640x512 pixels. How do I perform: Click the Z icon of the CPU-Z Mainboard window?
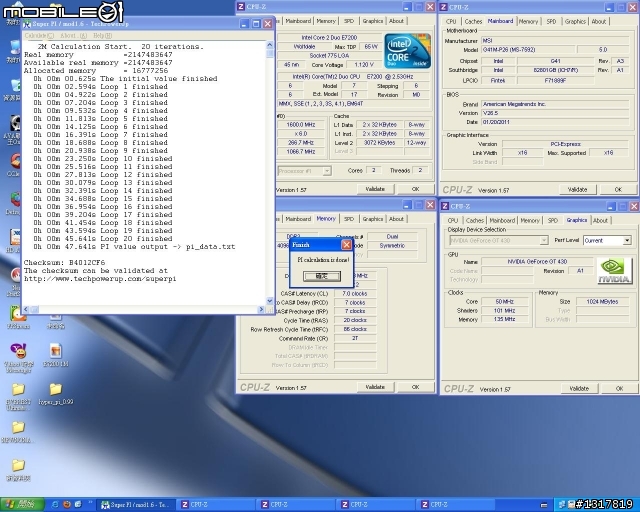[x=444, y=7]
